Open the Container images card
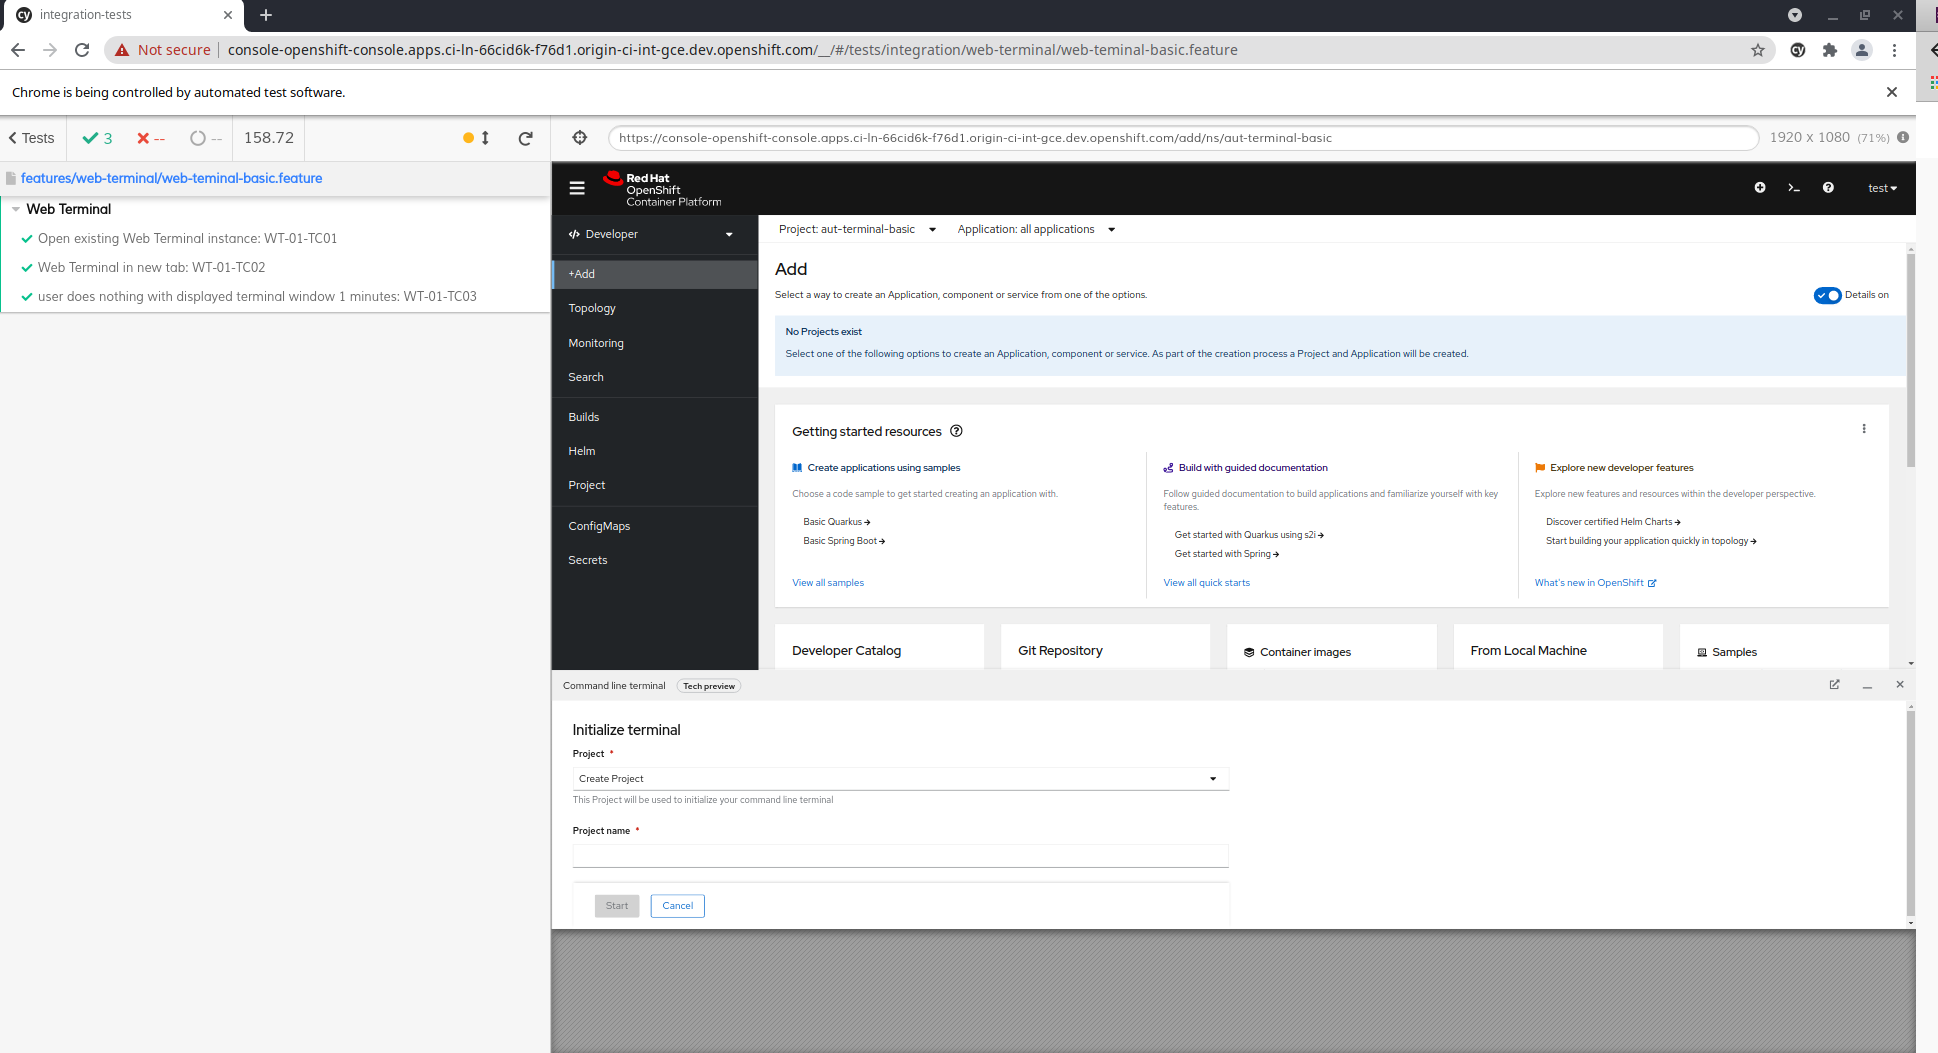Screen dimensions: 1938x1053 click(x=1332, y=647)
